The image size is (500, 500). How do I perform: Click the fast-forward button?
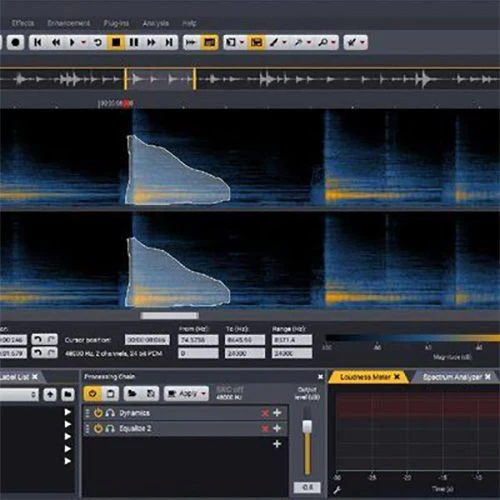(x=151, y=42)
